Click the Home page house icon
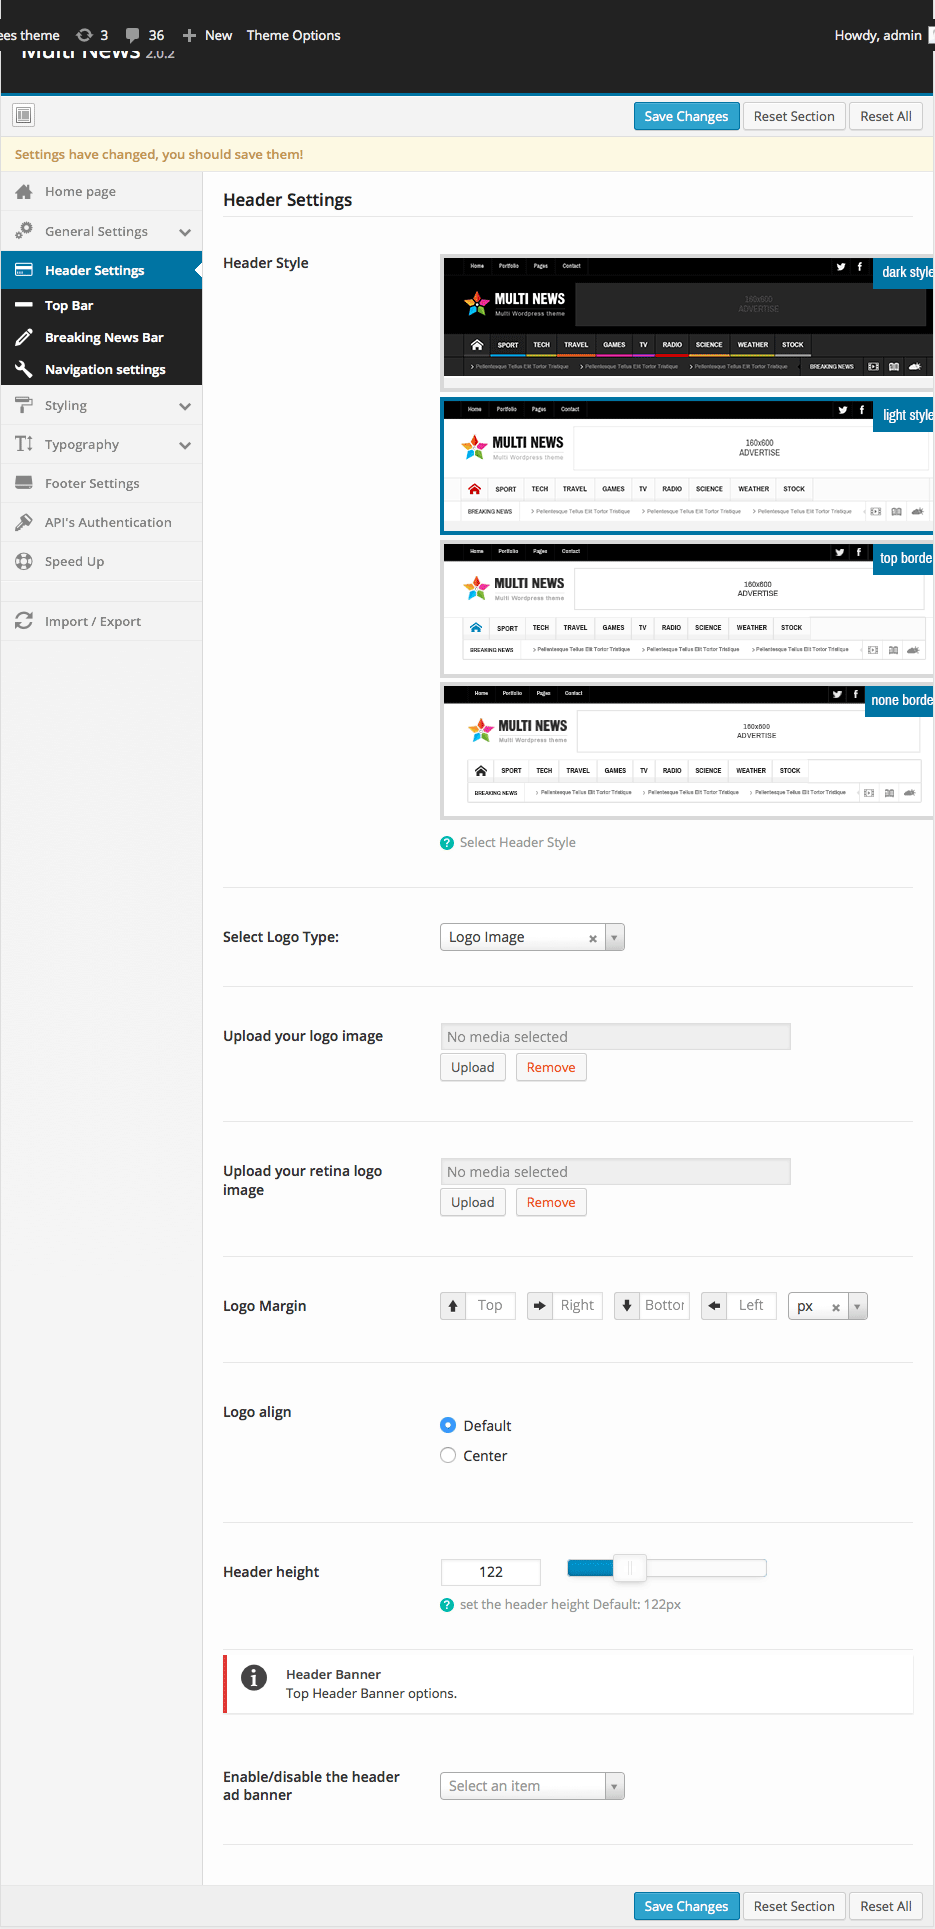The image size is (935, 1929). pyautogui.click(x=24, y=192)
